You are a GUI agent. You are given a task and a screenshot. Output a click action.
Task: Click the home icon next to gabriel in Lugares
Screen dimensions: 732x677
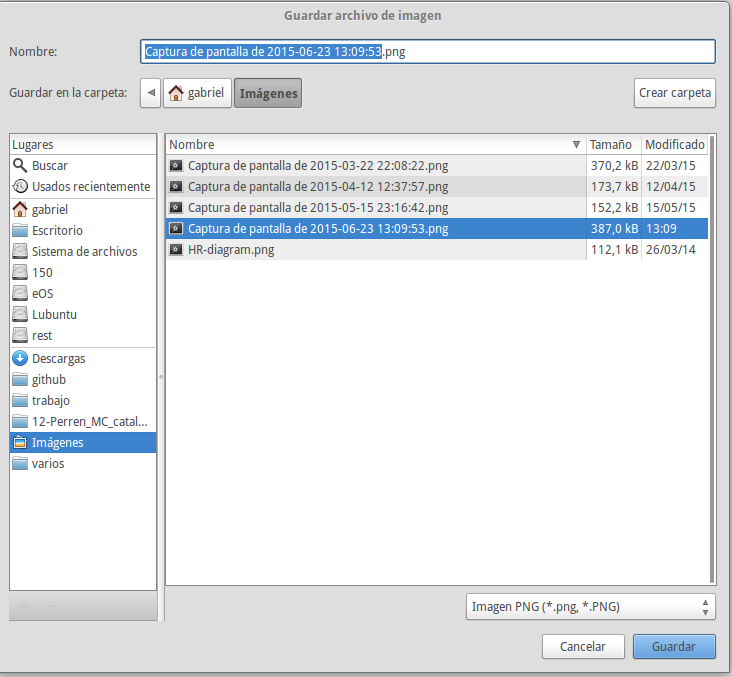pyautogui.click(x=20, y=209)
